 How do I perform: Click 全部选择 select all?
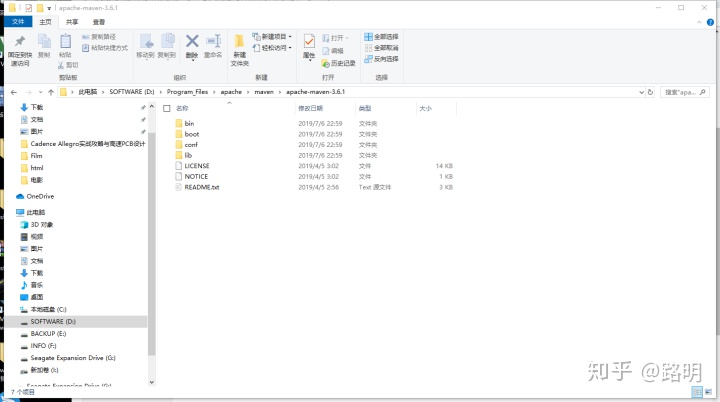[x=381, y=37]
